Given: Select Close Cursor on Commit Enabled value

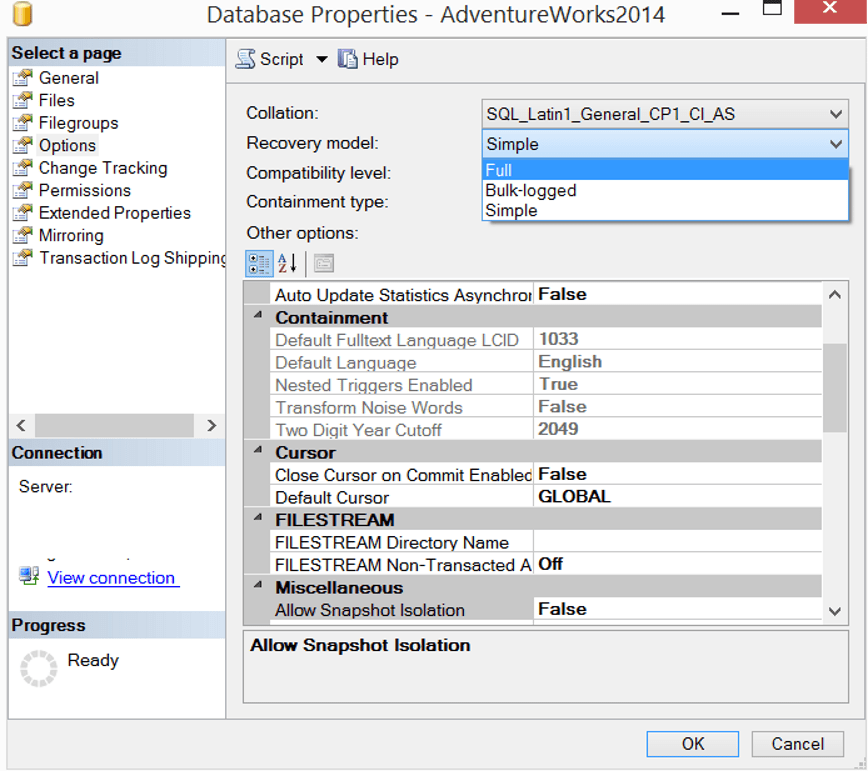Looking at the screenshot, I should pos(677,474).
